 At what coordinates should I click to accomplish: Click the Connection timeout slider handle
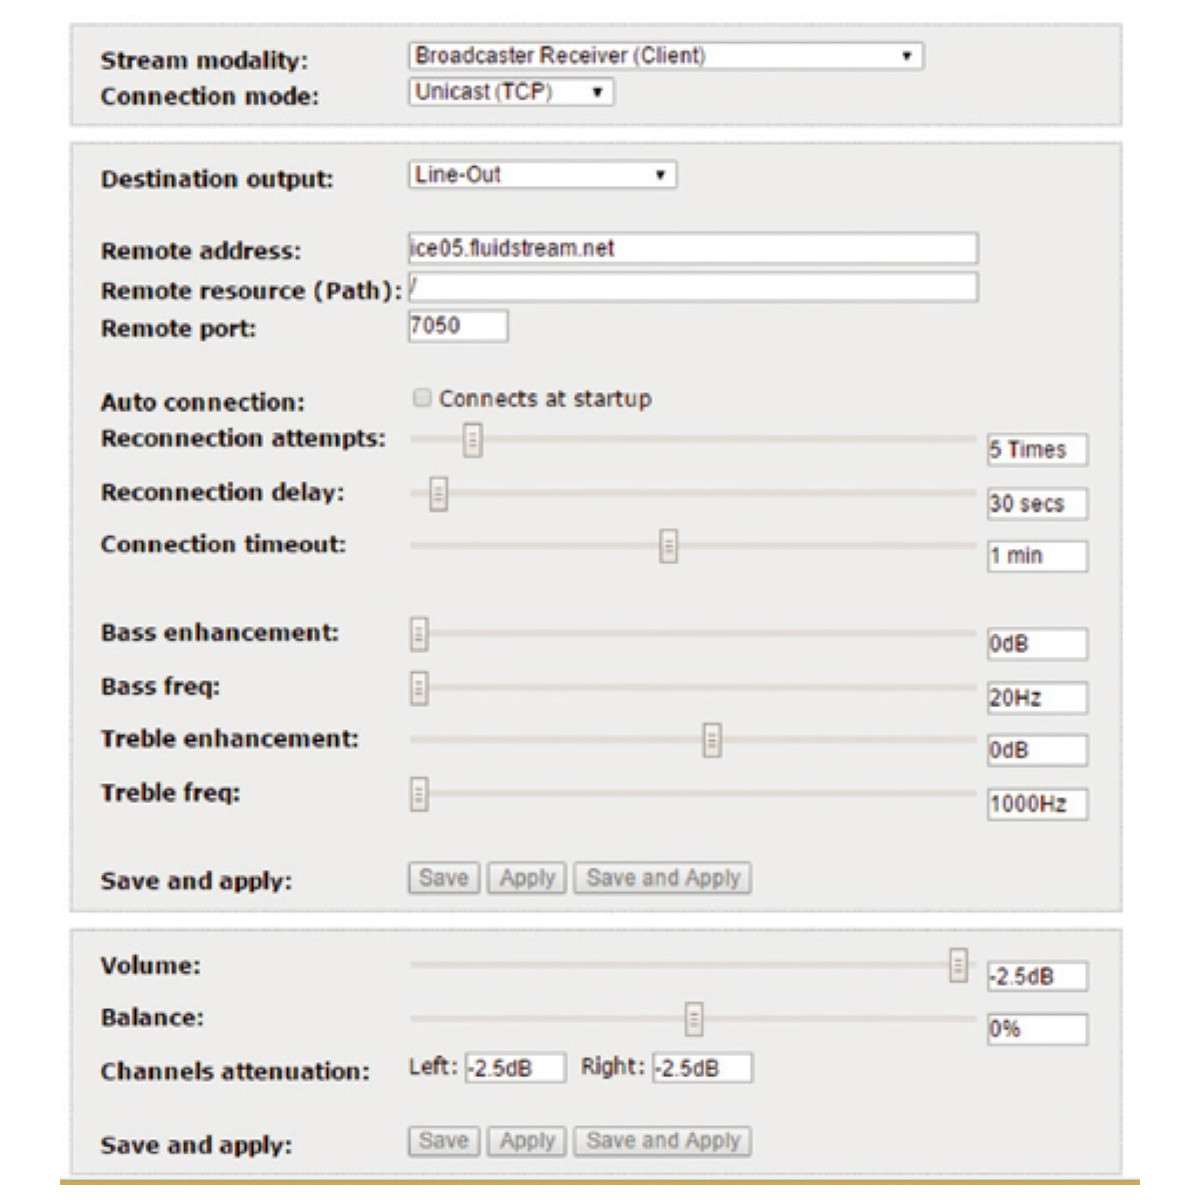coord(666,546)
